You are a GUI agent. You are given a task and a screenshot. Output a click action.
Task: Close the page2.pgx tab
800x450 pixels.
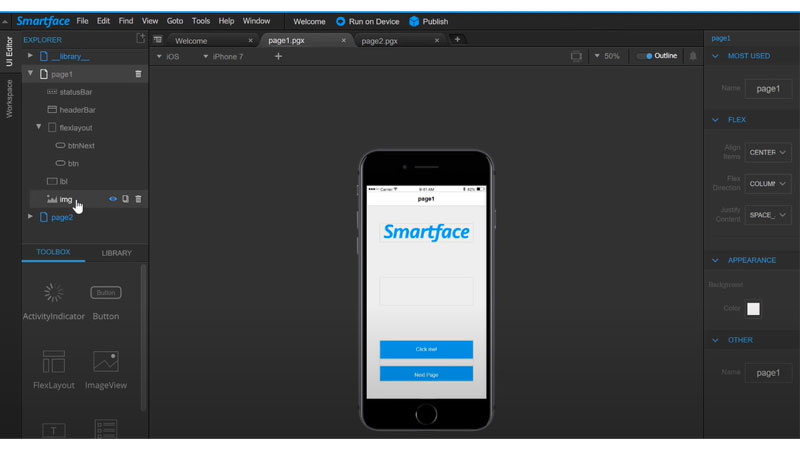coord(437,40)
